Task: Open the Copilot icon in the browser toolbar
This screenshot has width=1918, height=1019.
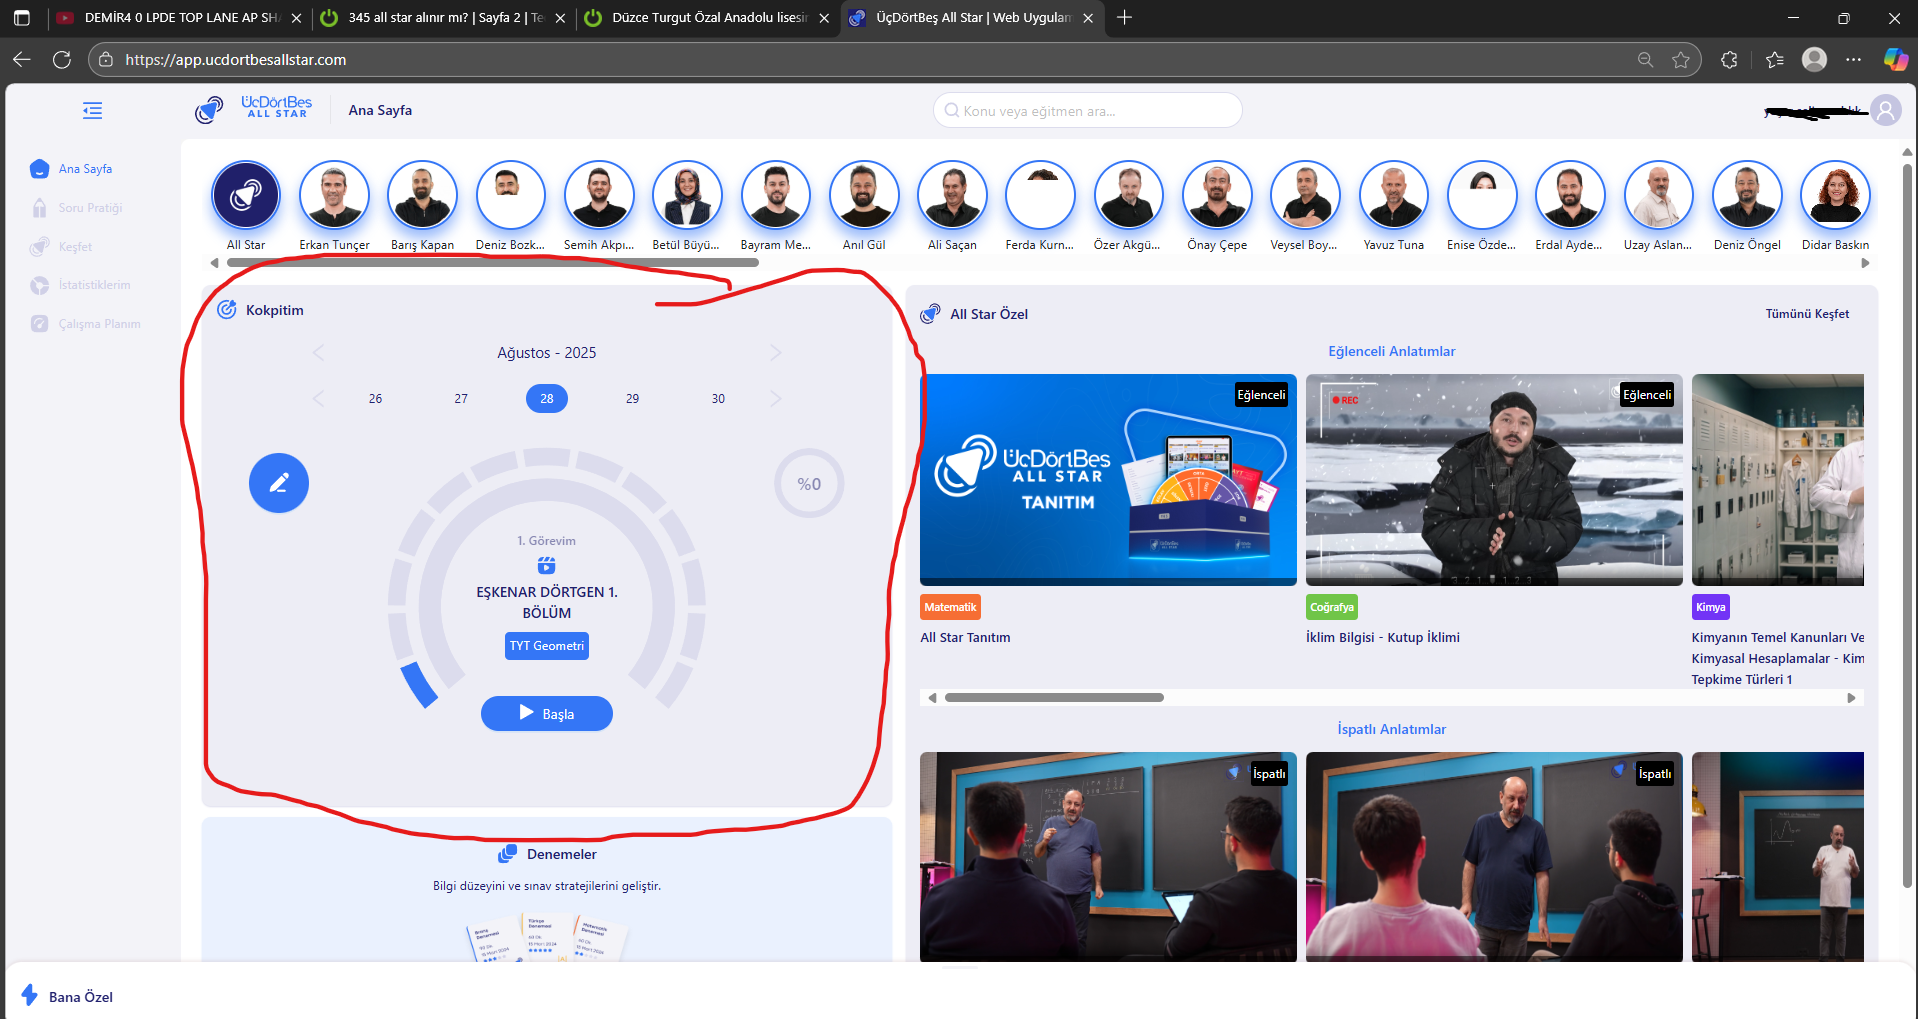Action: (x=1895, y=60)
